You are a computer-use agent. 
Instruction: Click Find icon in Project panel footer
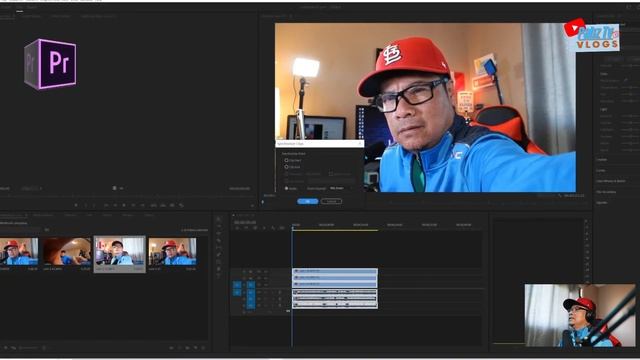(x=180, y=348)
